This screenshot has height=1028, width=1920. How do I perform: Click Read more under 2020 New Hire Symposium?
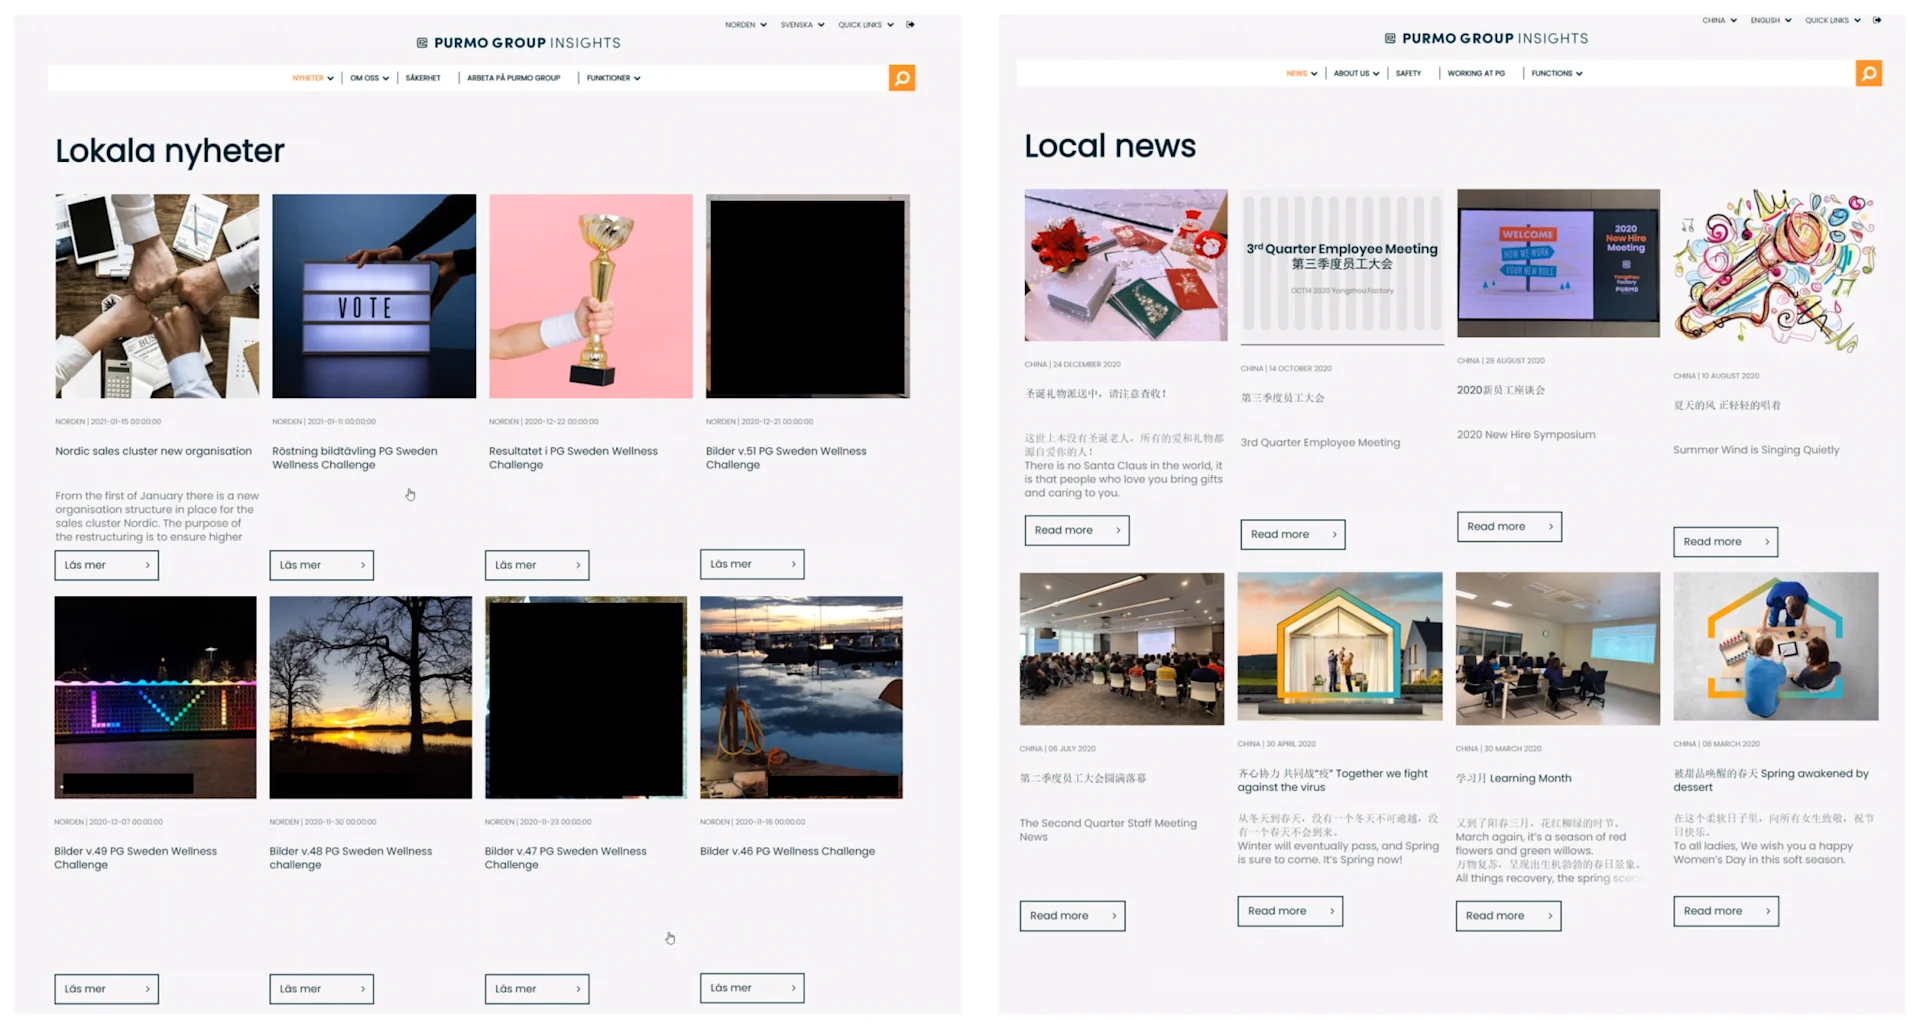[x=1509, y=526]
